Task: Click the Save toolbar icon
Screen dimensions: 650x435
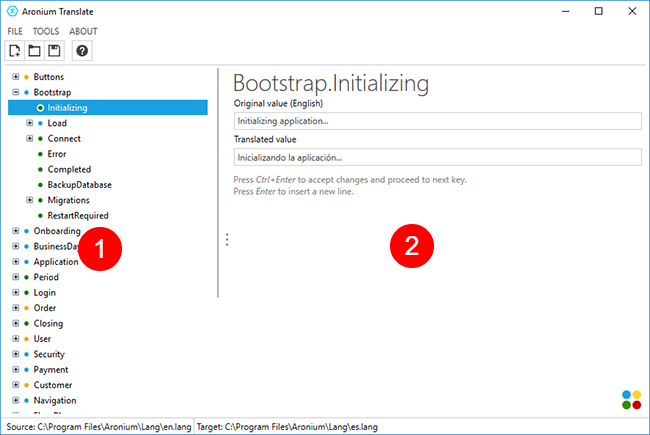Action: point(53,51)
